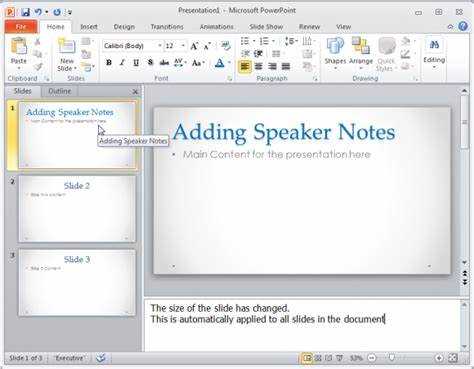
Task: Decrease list indent level
Action: click(x=246, y=53)
